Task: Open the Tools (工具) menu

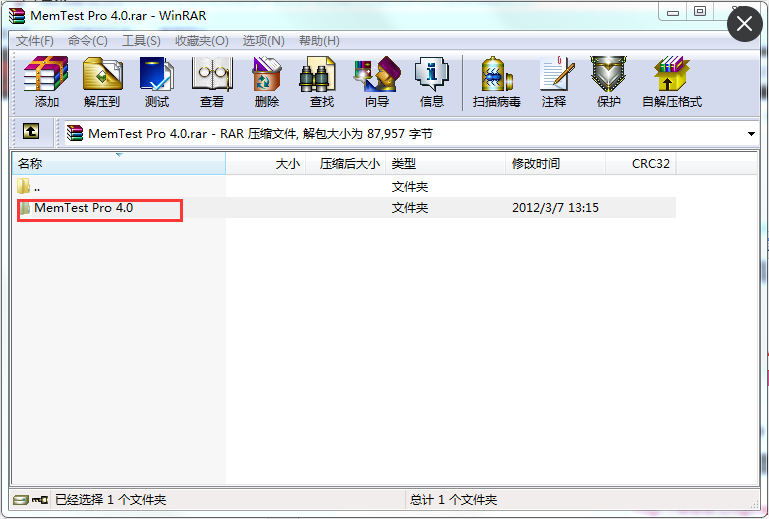Action: pyautogui.click(x=141, y=41)
